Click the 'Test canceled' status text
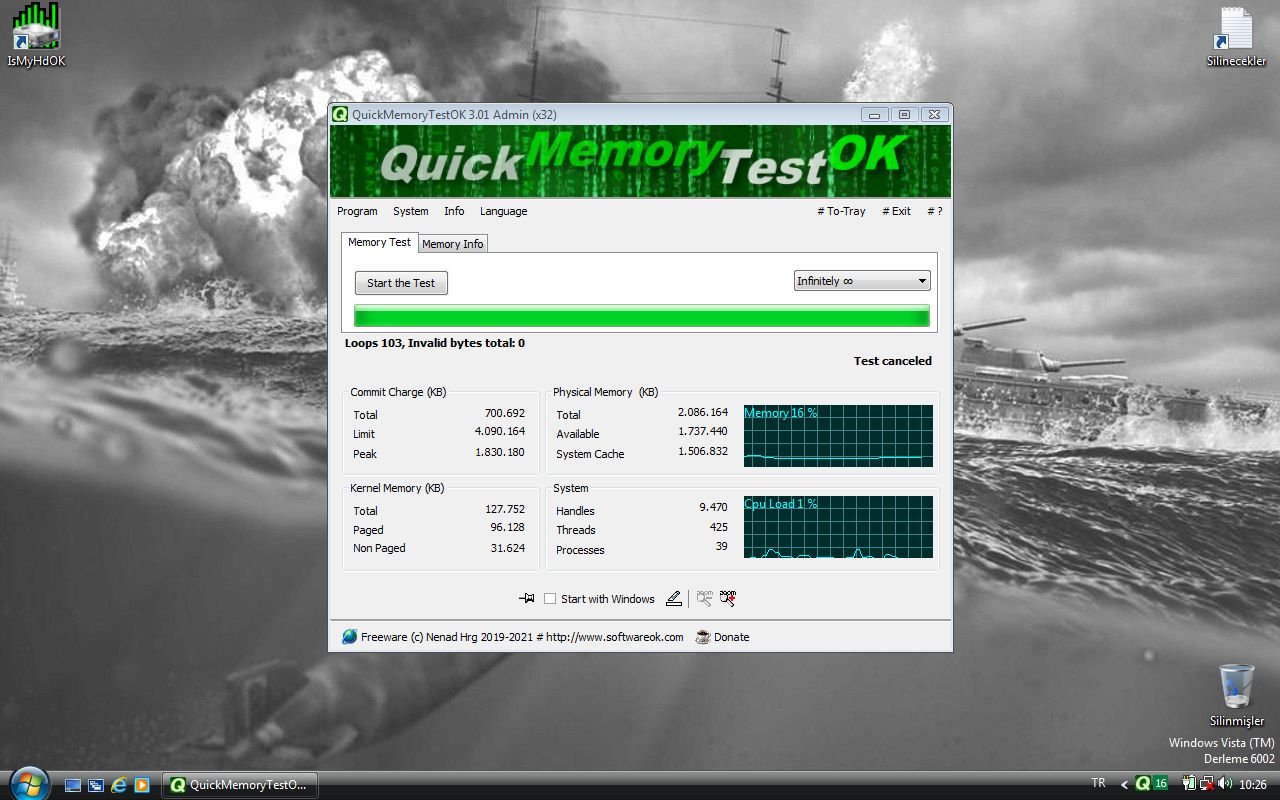Viewport: 1280px width, 800px height. pos(892,361)
